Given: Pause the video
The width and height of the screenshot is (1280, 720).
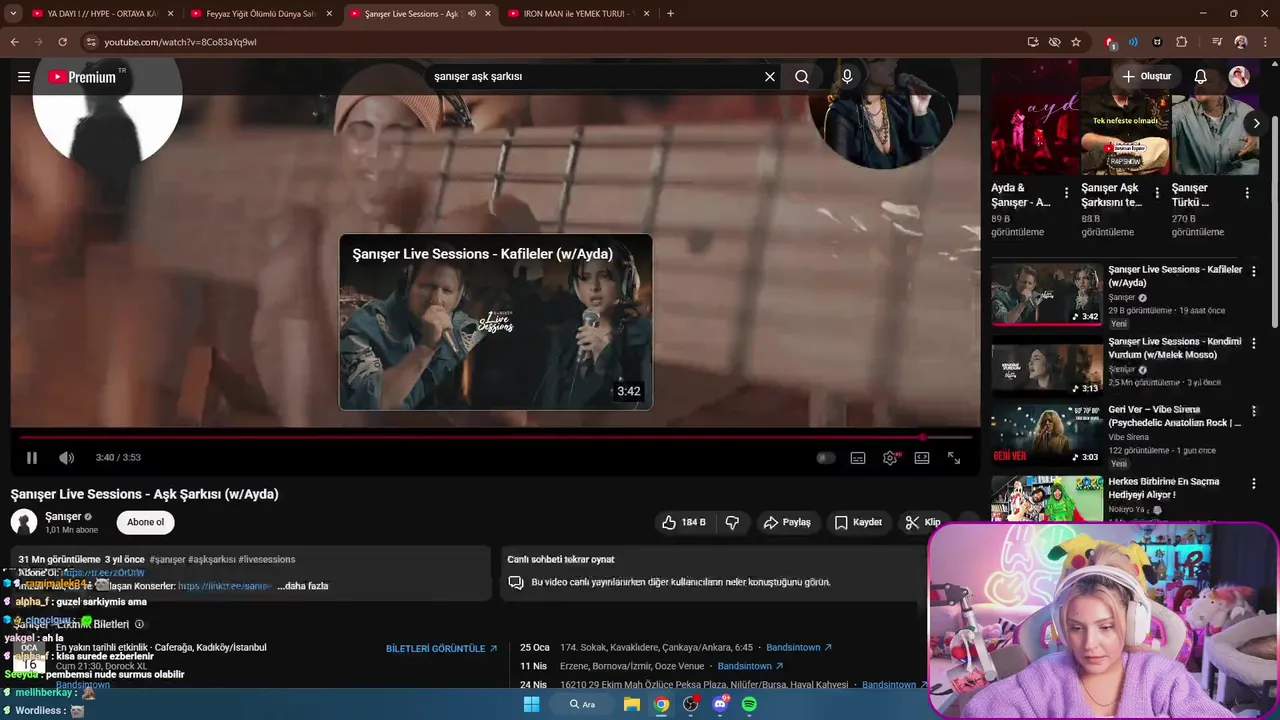Looking at the screenshot, I should pos(32,458).
